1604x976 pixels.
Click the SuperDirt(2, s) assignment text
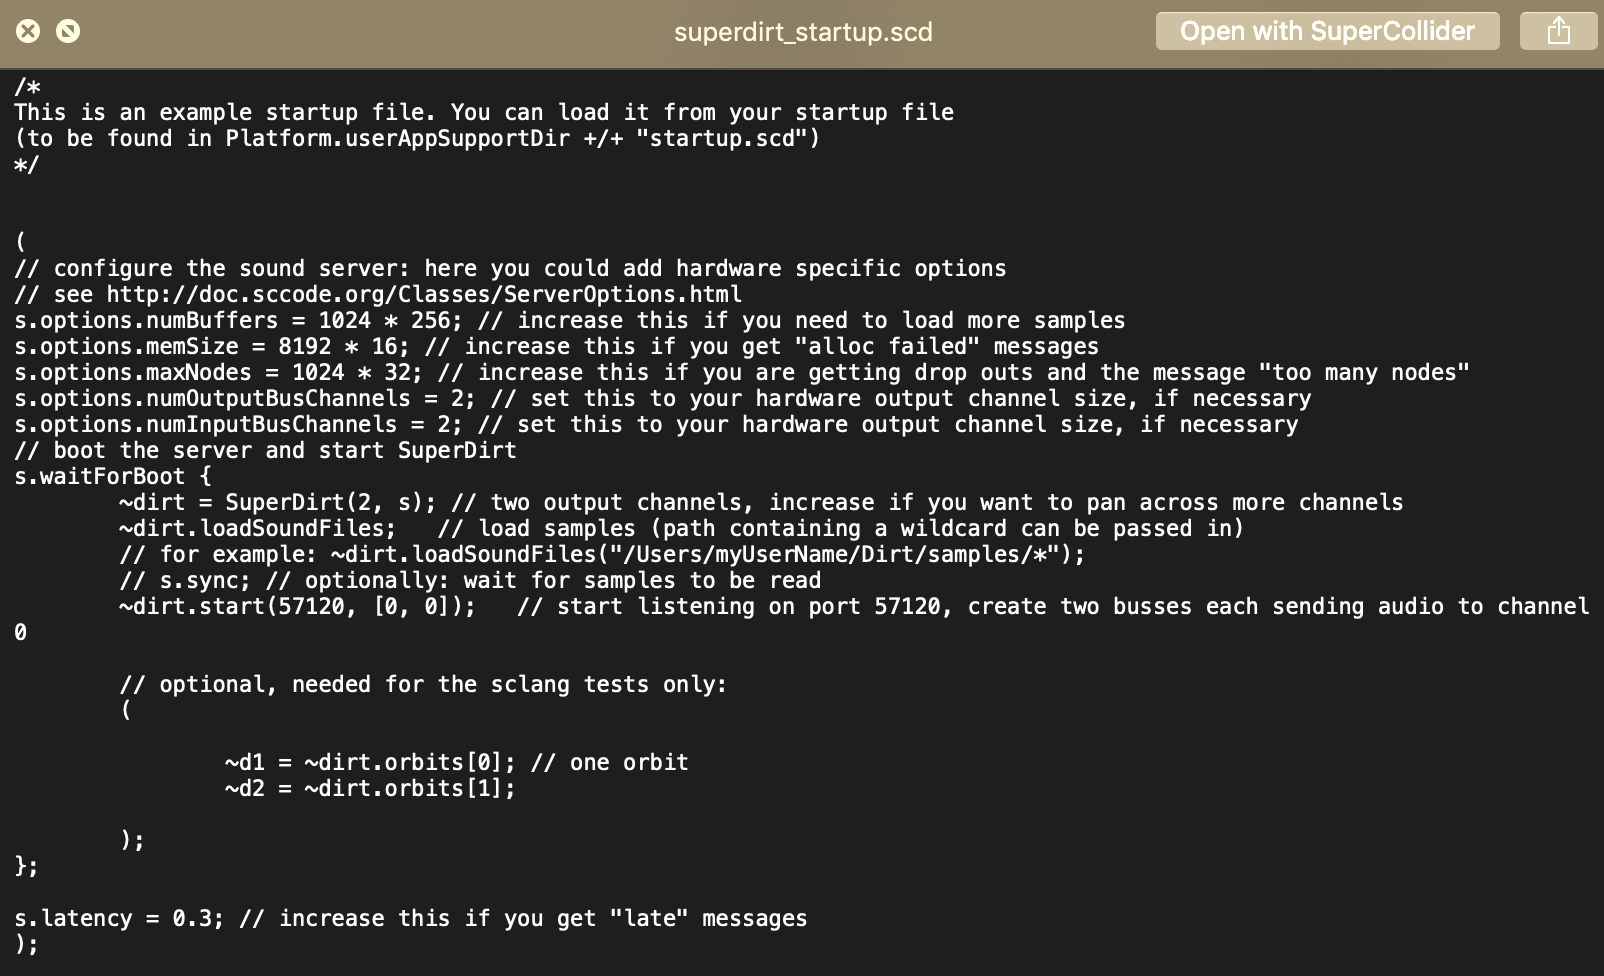coord(330,503)
